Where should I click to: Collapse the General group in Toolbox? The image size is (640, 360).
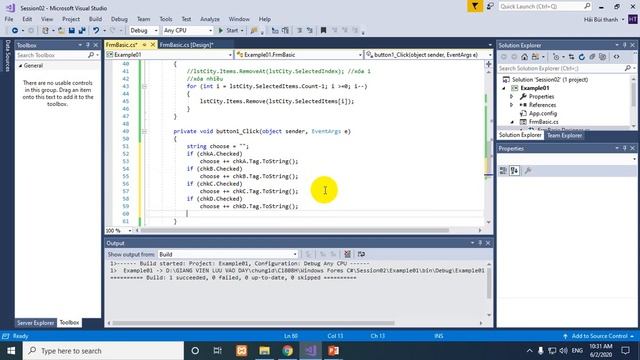click(x=20, y=66)
